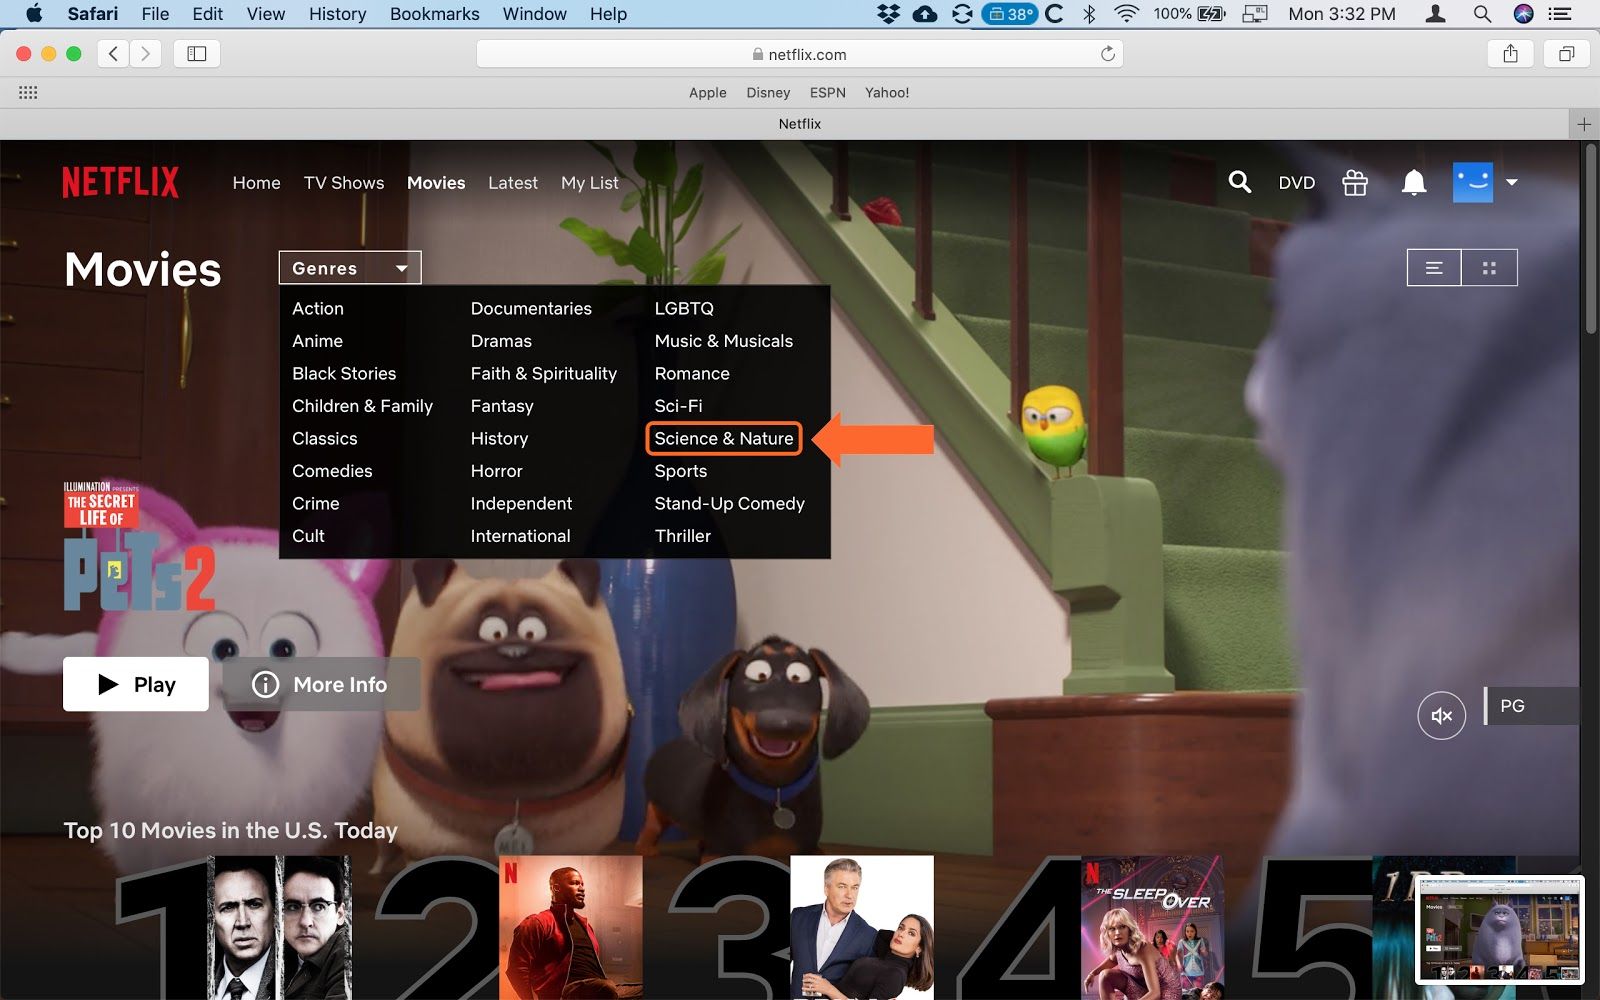Go back in Safari

coord(113,54)
